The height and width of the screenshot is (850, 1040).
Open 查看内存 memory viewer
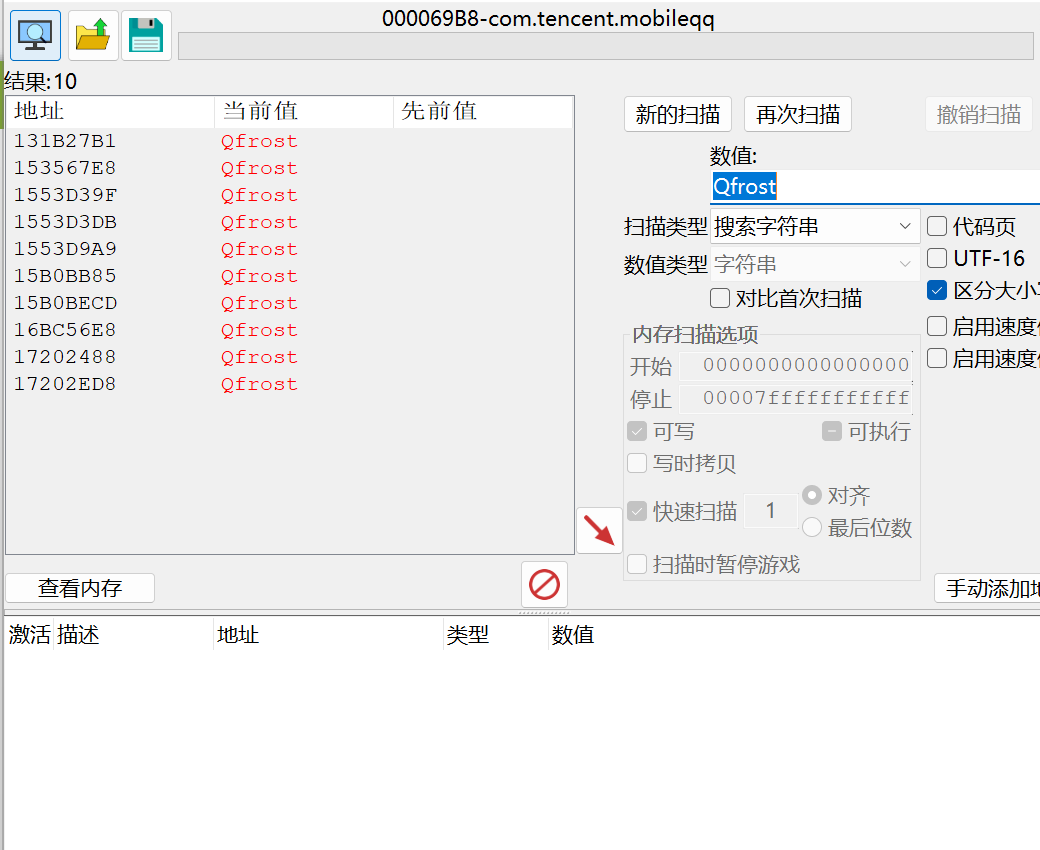coord(80,588)
